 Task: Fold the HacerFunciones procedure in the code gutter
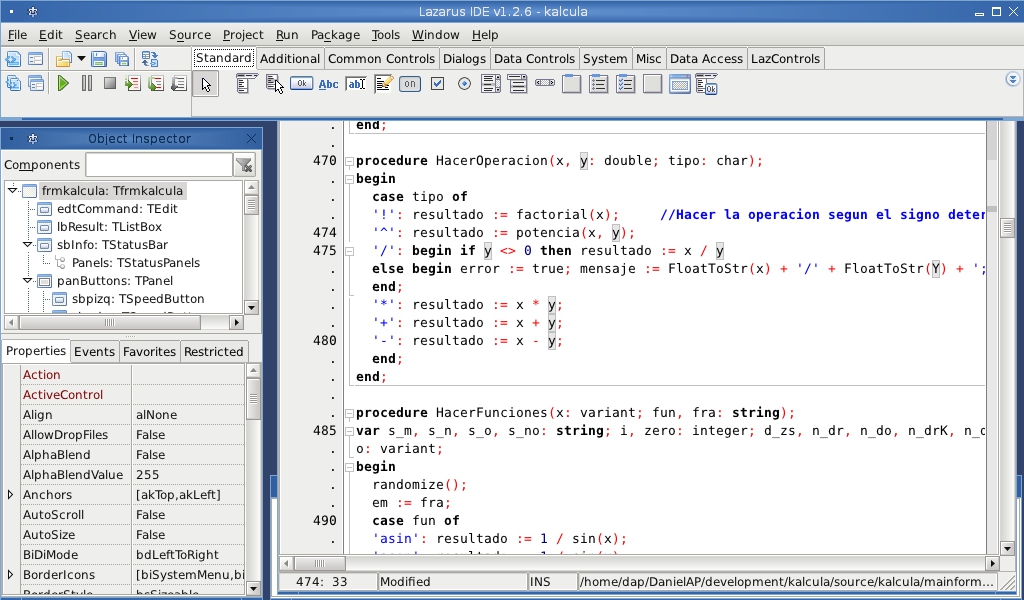coord(349,413)
